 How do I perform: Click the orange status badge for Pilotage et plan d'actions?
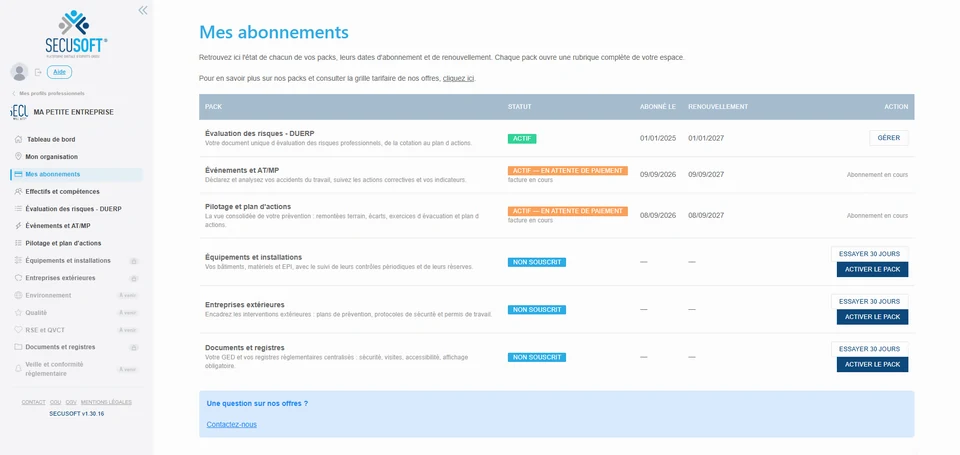(568, 211)
